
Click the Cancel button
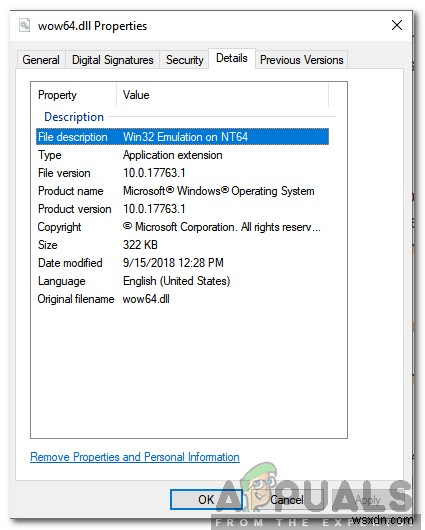287,499
